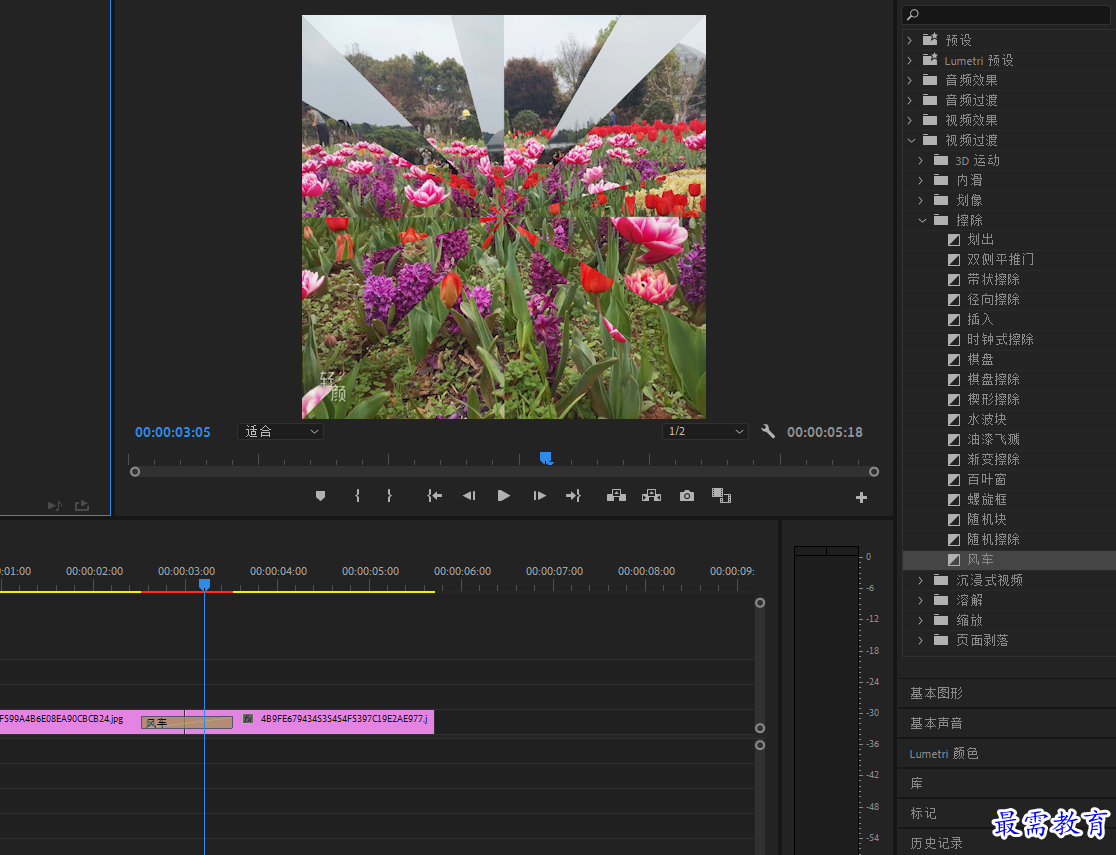Open the 历史记录 panel tab

tap(936, 843)
